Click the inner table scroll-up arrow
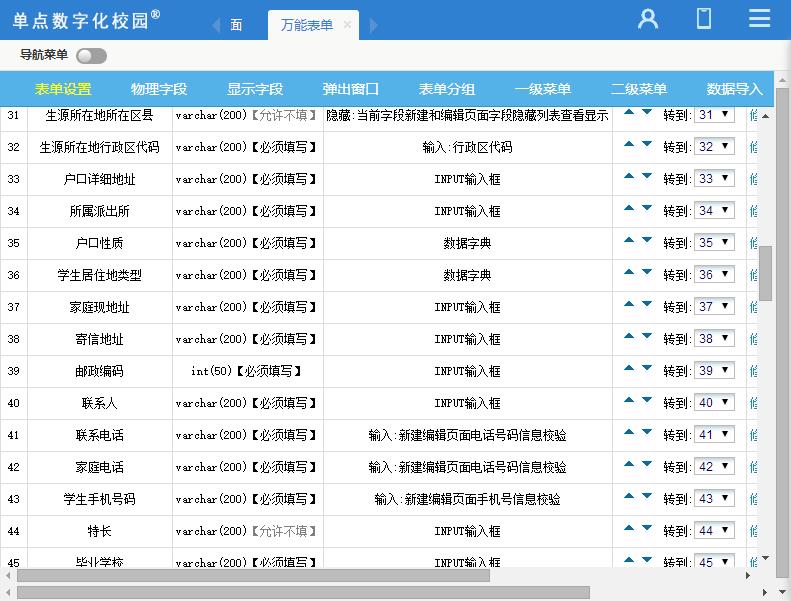 765,116
